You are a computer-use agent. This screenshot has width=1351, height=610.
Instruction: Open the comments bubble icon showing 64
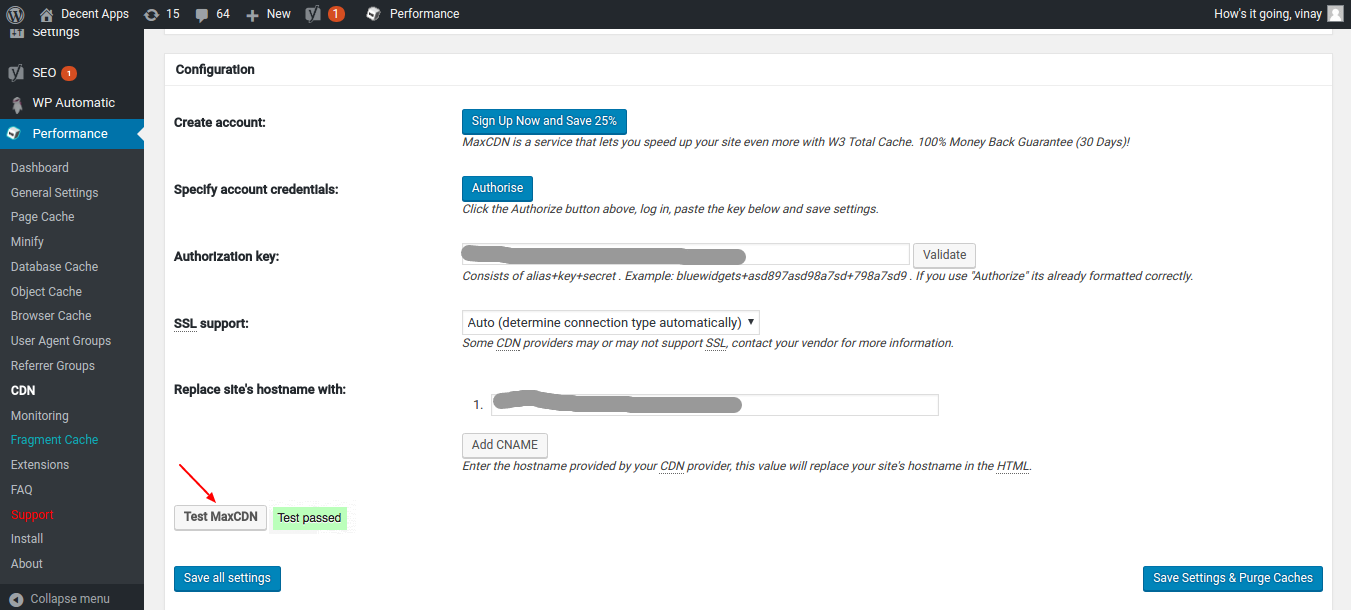(202, 14)
